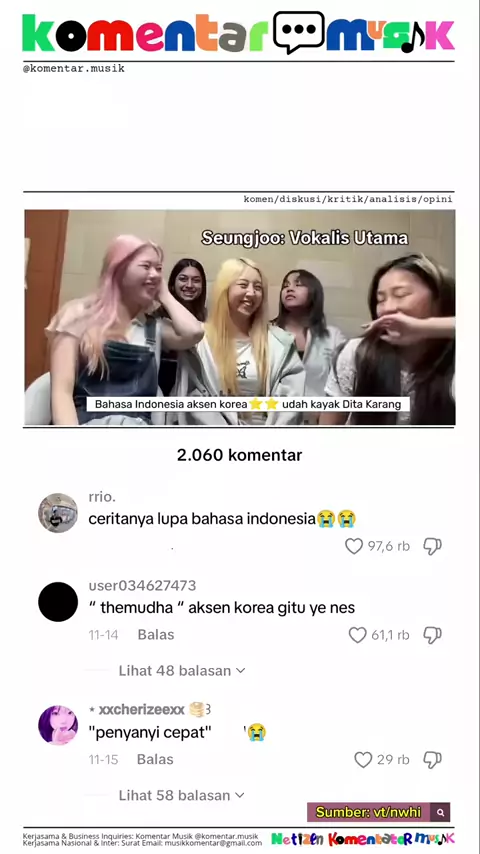Expand Lihat 48 balasan replies

pos(182,670)
